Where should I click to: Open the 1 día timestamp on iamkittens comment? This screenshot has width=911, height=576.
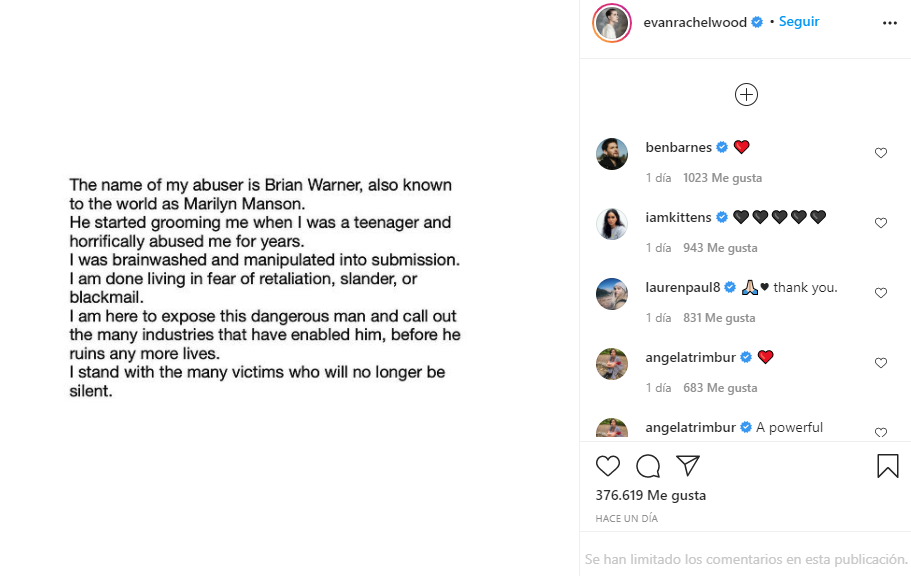[658, 248]
